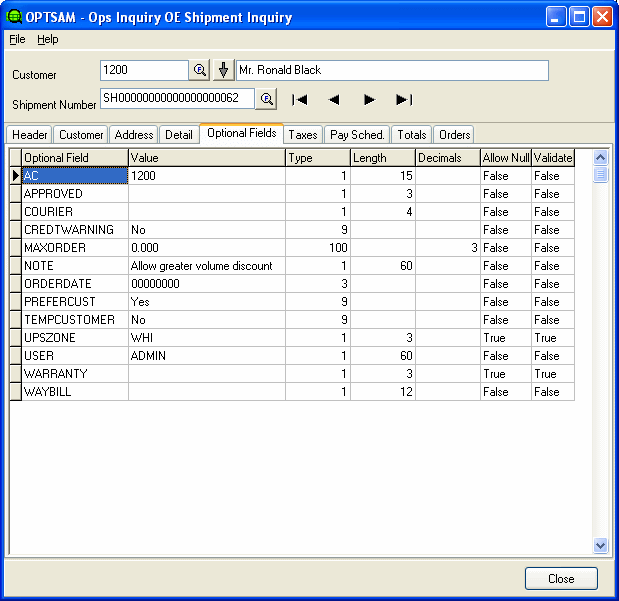619x601 pixels.
Task: Click the Optional Field column header
Action: coord(75,158)
